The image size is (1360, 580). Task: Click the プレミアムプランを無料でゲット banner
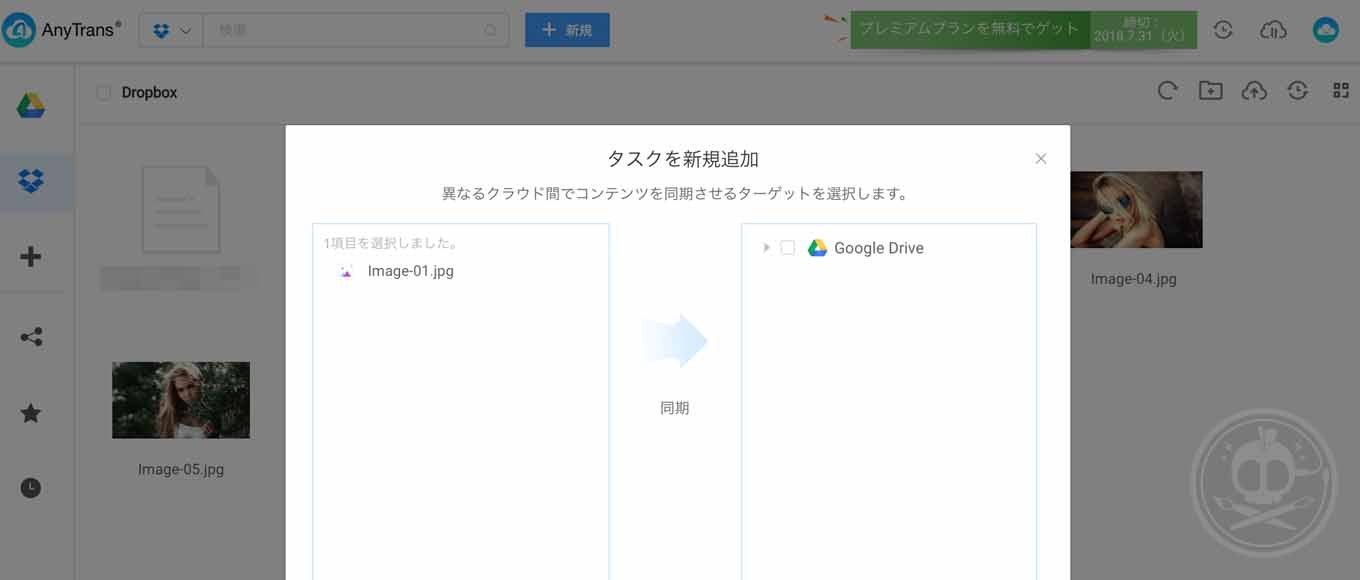969,29
